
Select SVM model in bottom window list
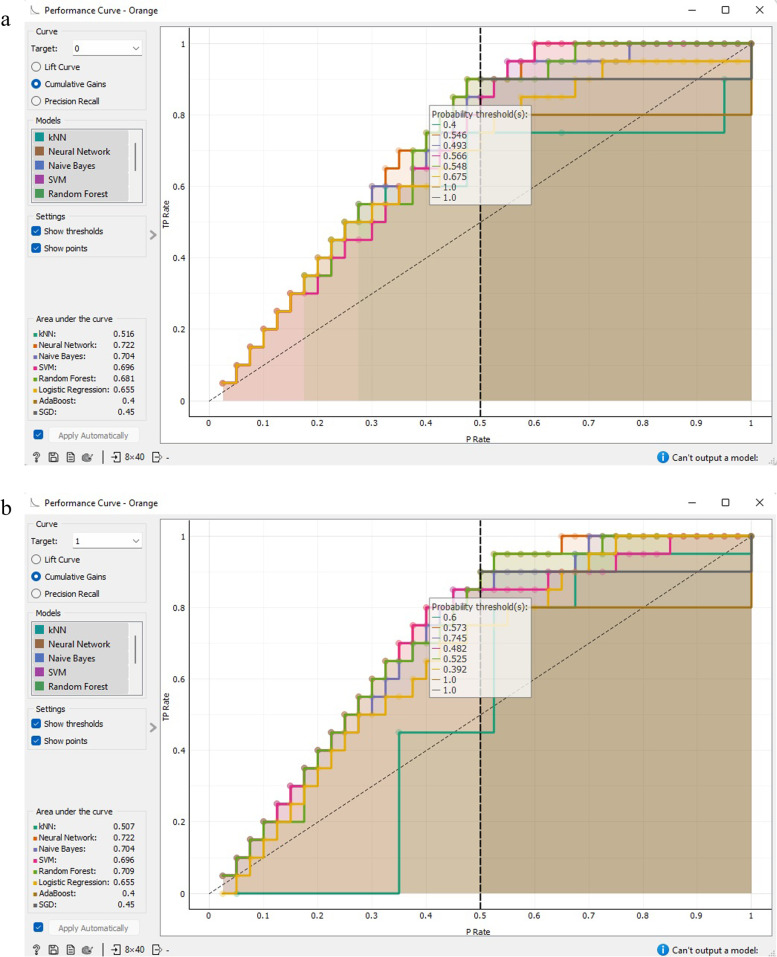tap(80, 672)
